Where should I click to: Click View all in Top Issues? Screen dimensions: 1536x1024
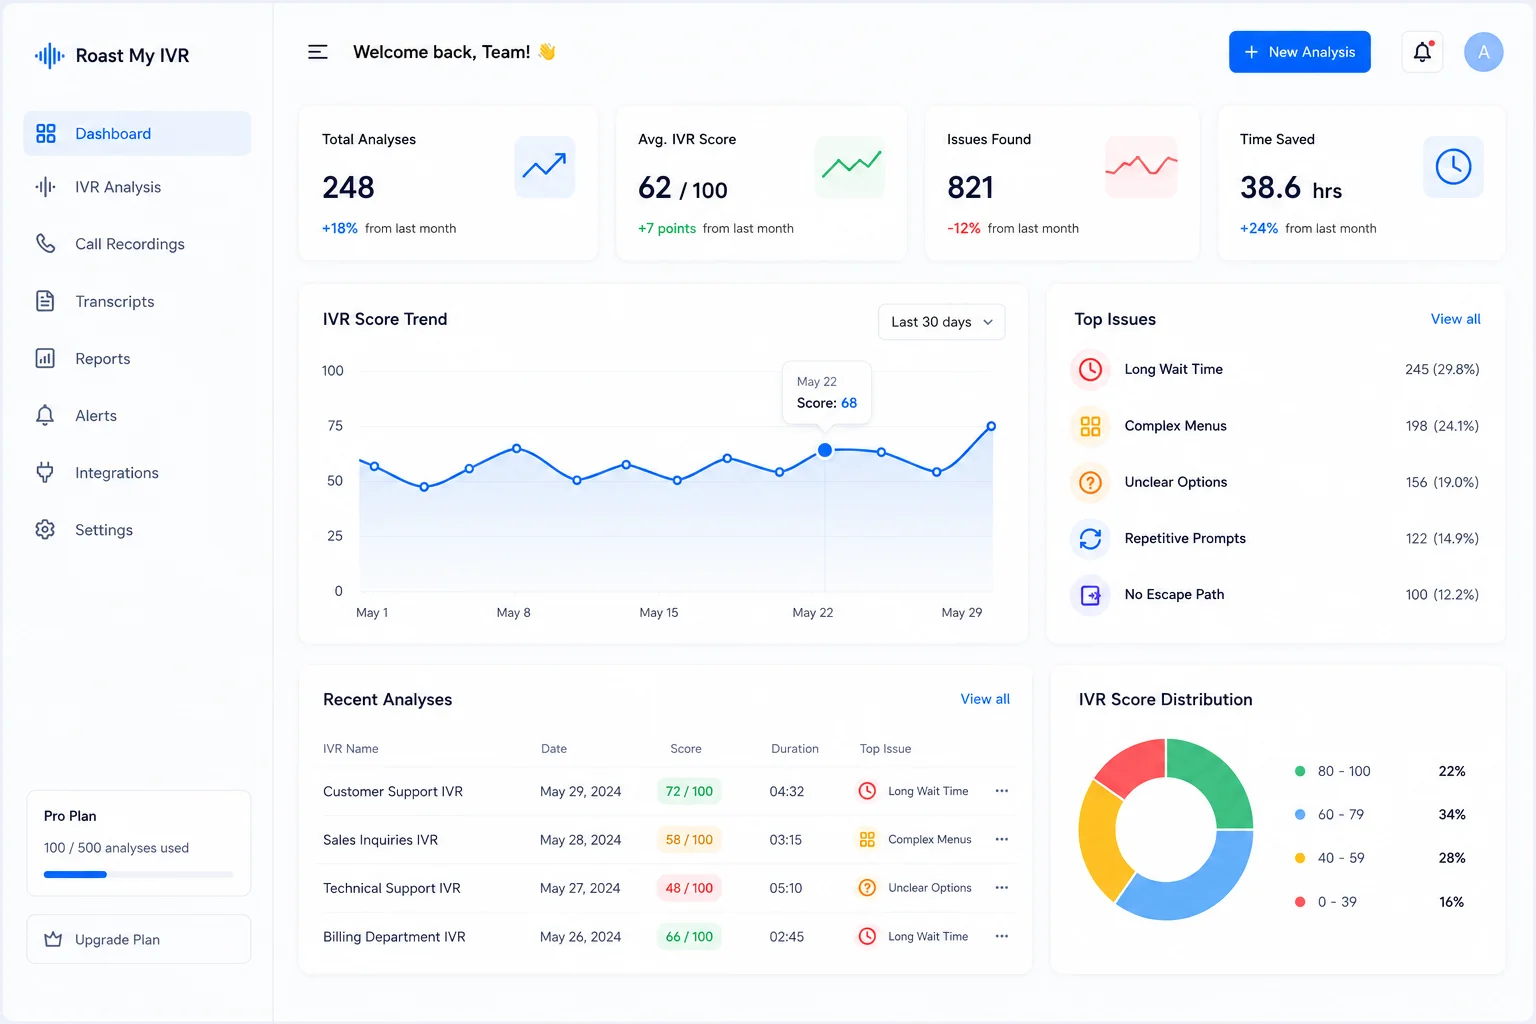1455,319
